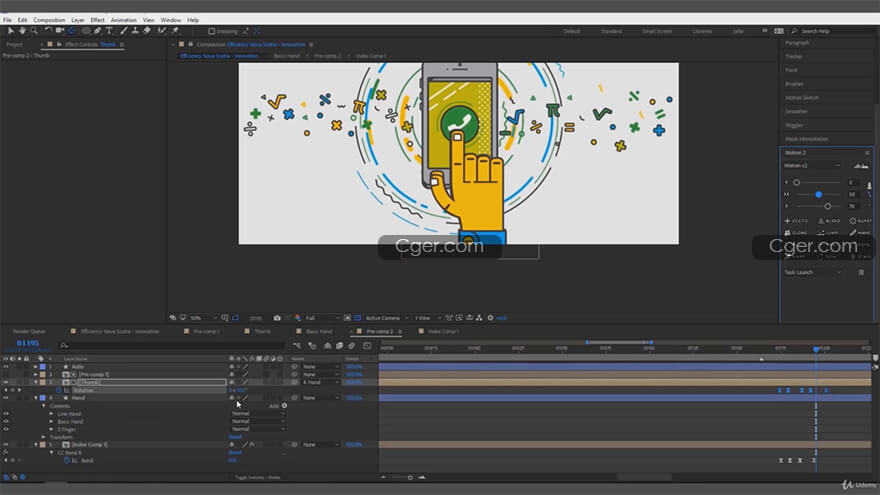Toggle the Rotation stopwatch on Thumb
880x495 pixels.
[x=59, y=390]
